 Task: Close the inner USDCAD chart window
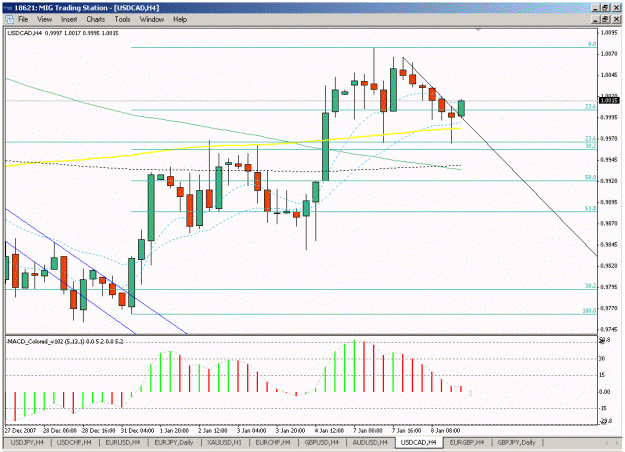pos(616,19)
